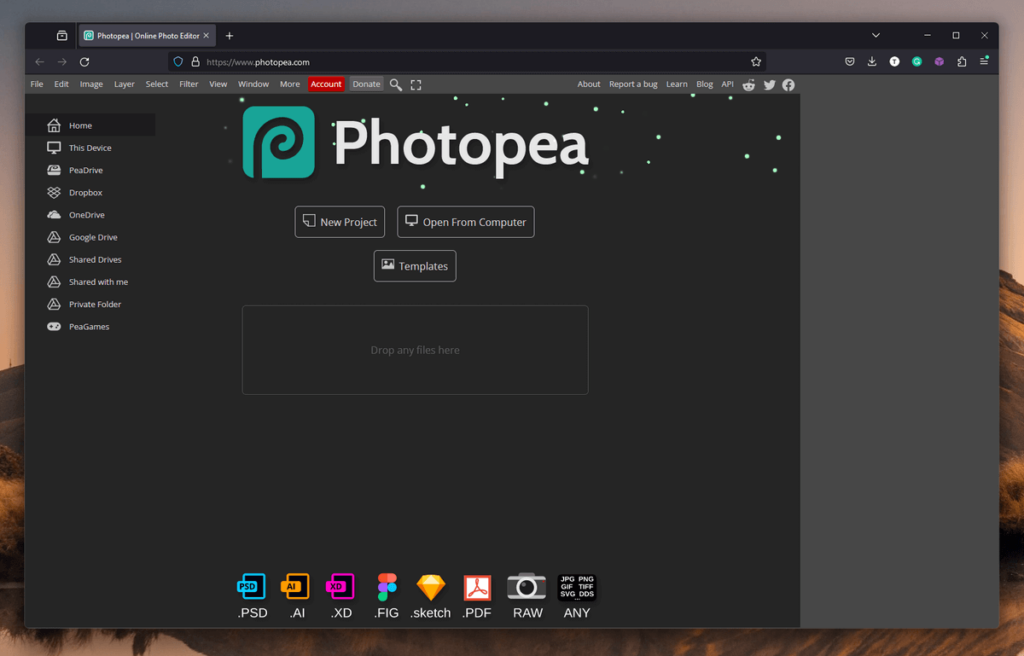This screenshot has height=656, width=1024.
Task: Open the API link
Action: tap(727, 84)
